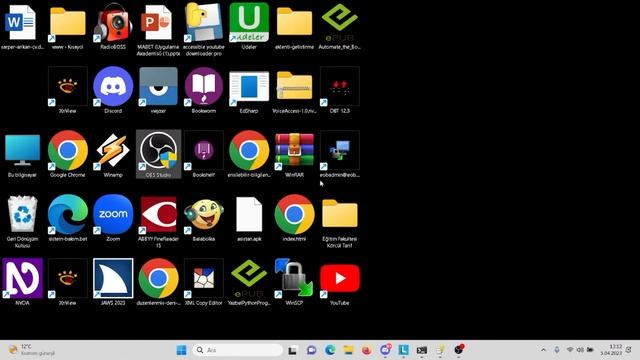
Task: Select the YouTube shortcut icon
Action: coord(340,278)
